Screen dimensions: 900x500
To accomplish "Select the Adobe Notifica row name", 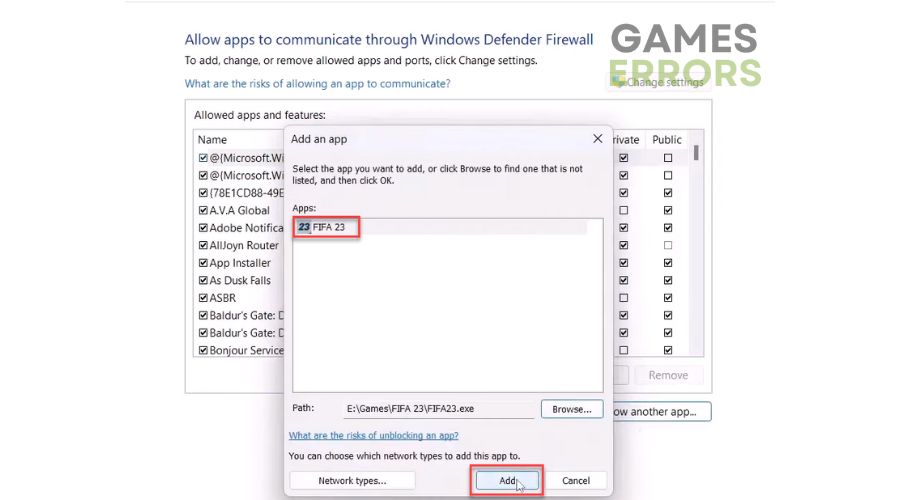I will 246,228.
